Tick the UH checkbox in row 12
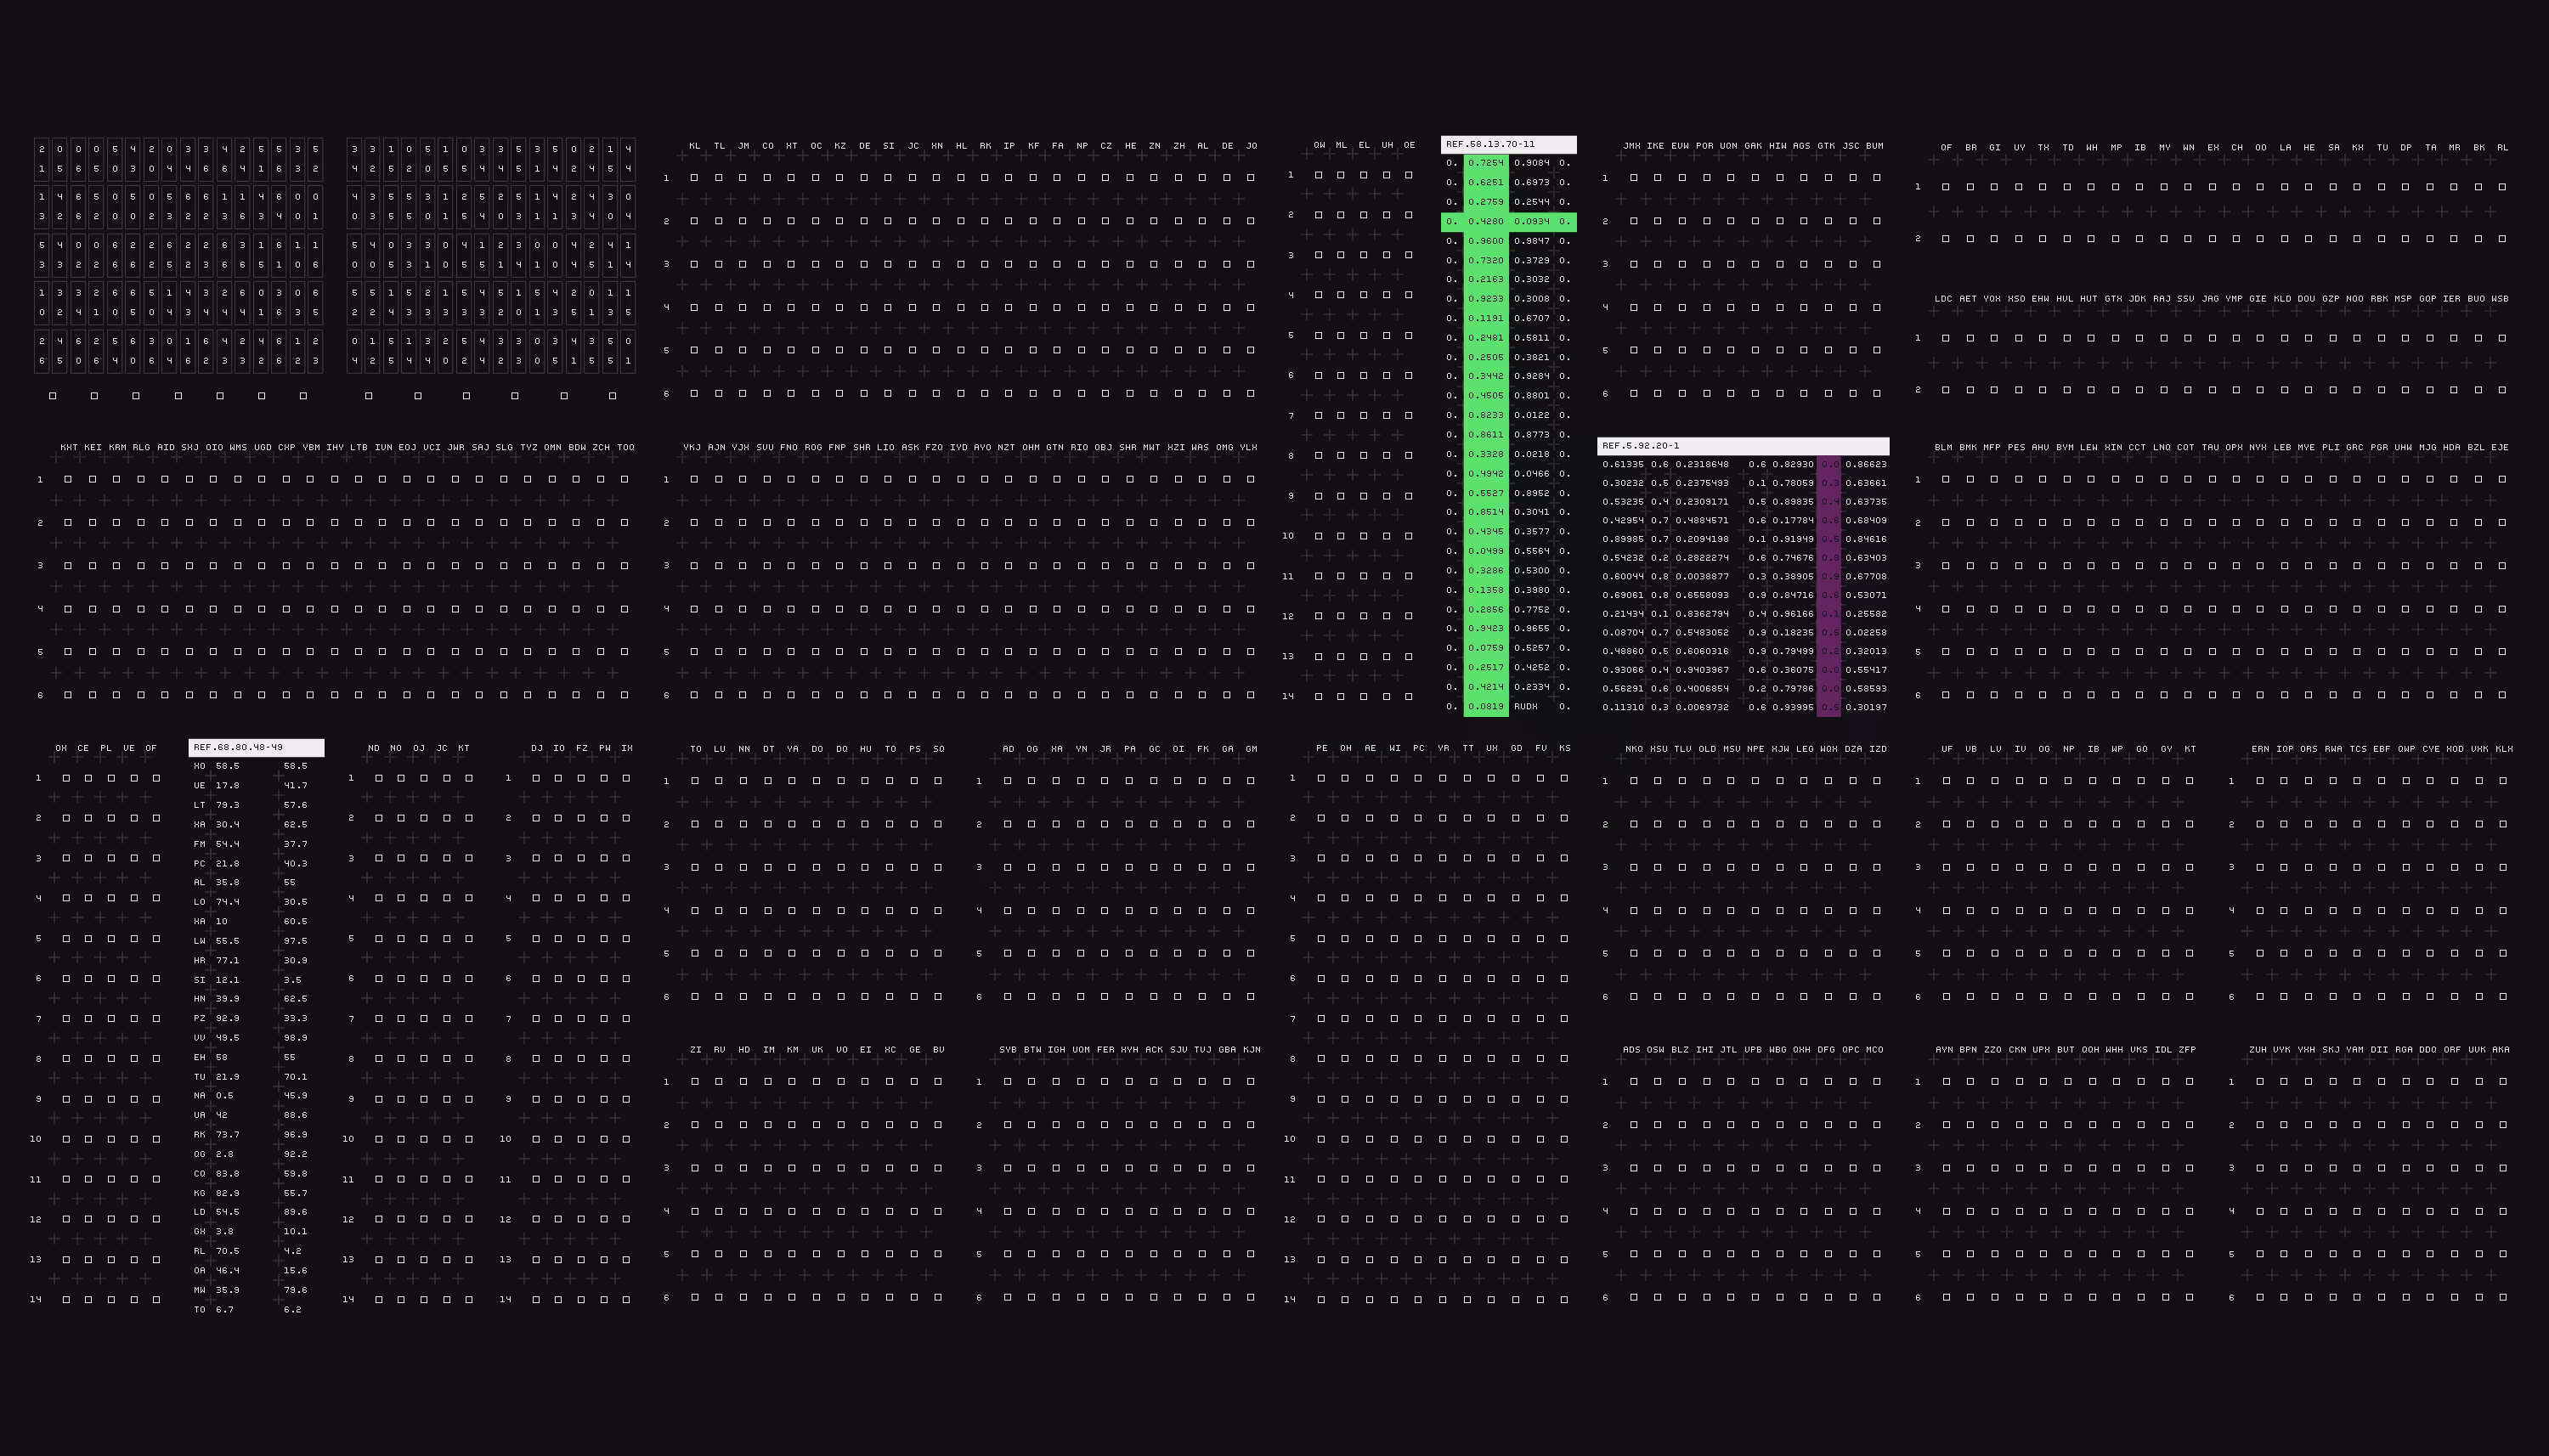The width and height of the screenshot is (2549, 1456). click(1387, 616)
